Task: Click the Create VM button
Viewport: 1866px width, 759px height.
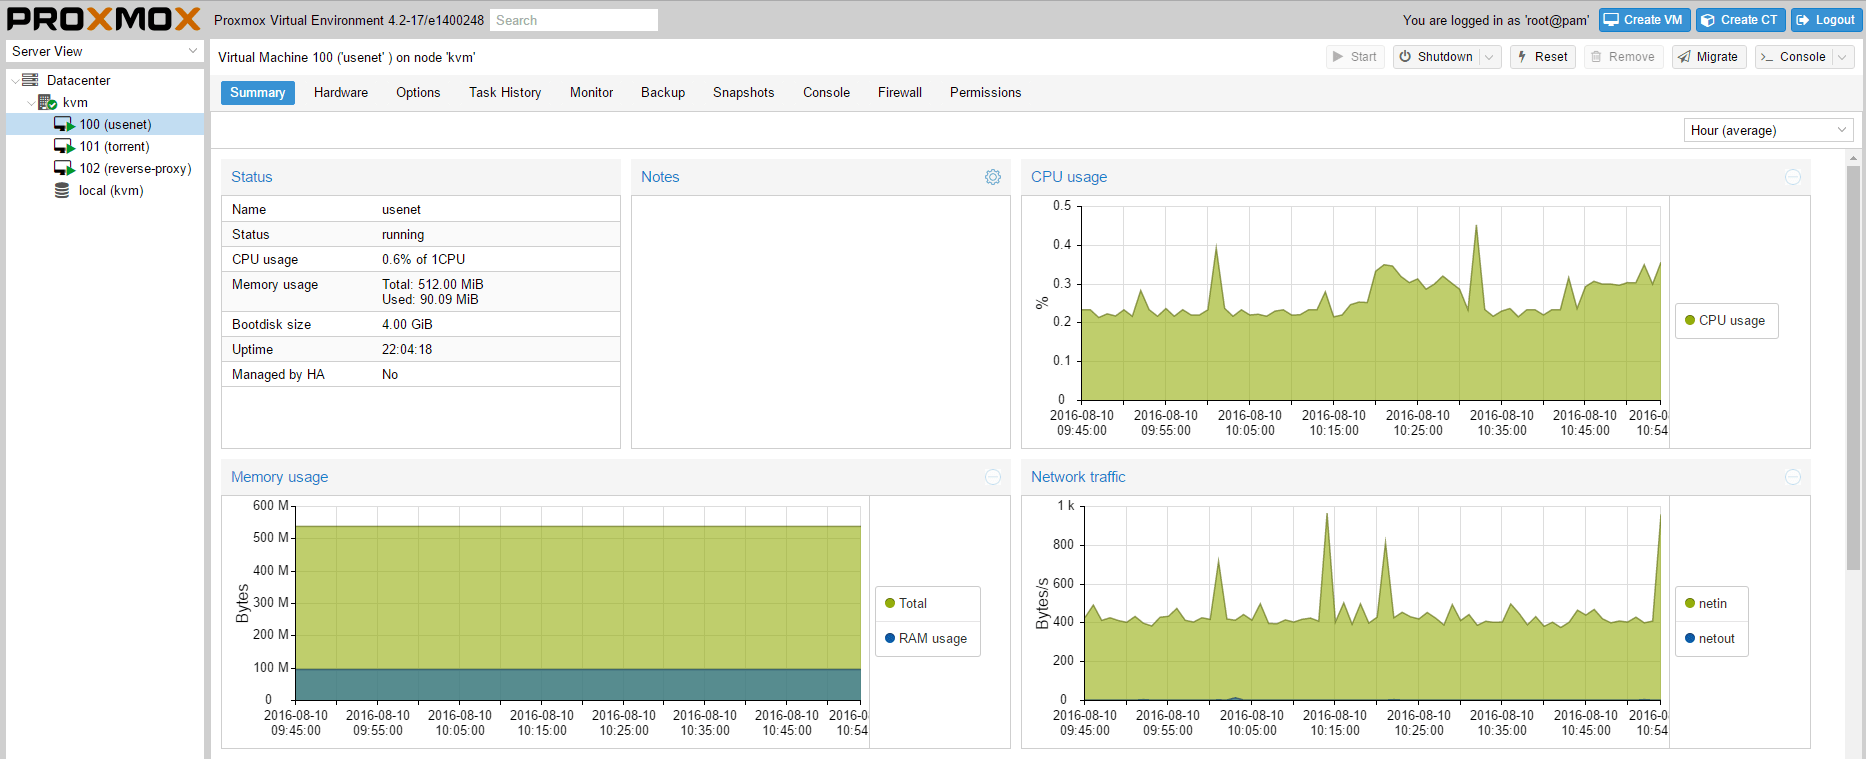Action: 1644,20
